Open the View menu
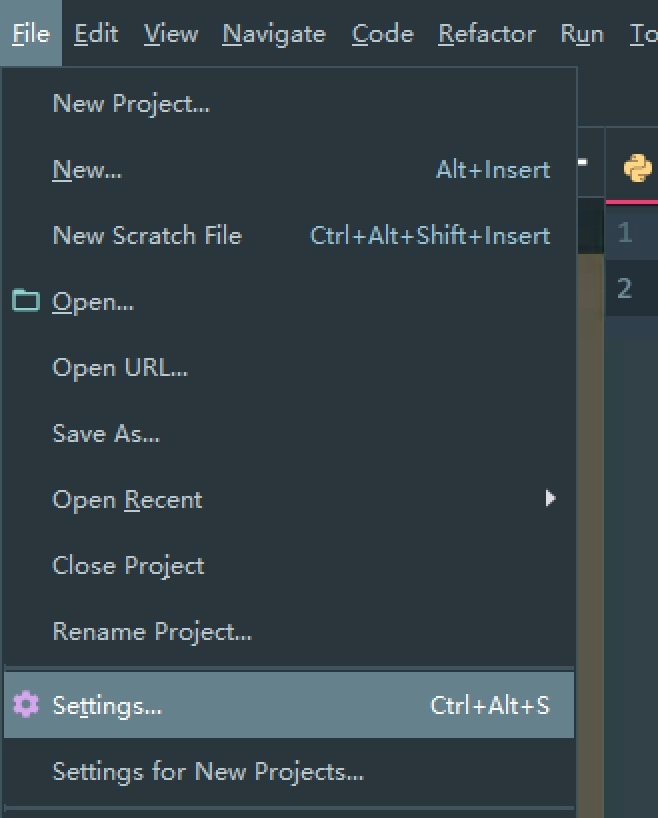Viewport: 658px width, 818px height. coord(170,34)
